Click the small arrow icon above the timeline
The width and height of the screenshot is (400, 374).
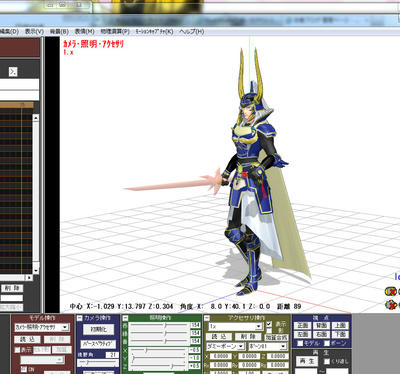click(13, 72)
